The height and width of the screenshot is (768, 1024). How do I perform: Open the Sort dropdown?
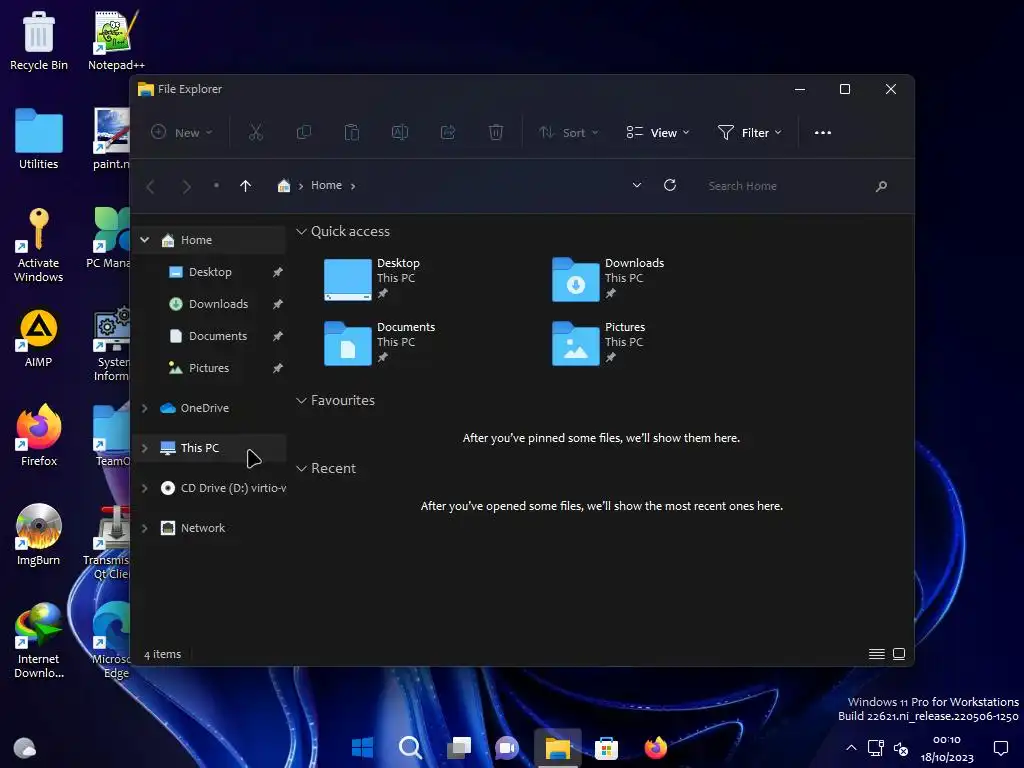pos(569,133)
